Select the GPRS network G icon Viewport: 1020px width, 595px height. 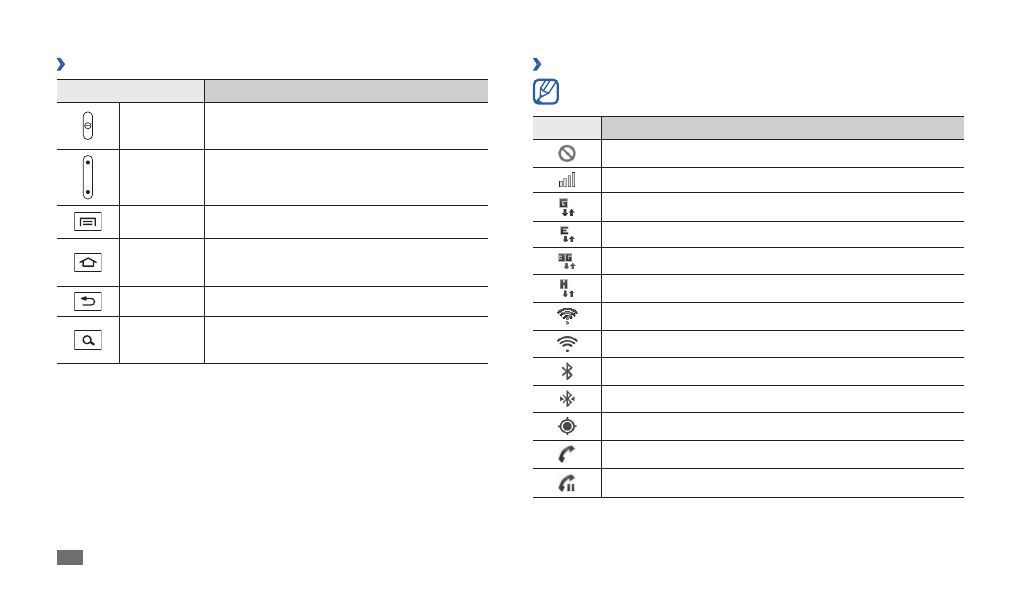(567, 207)
